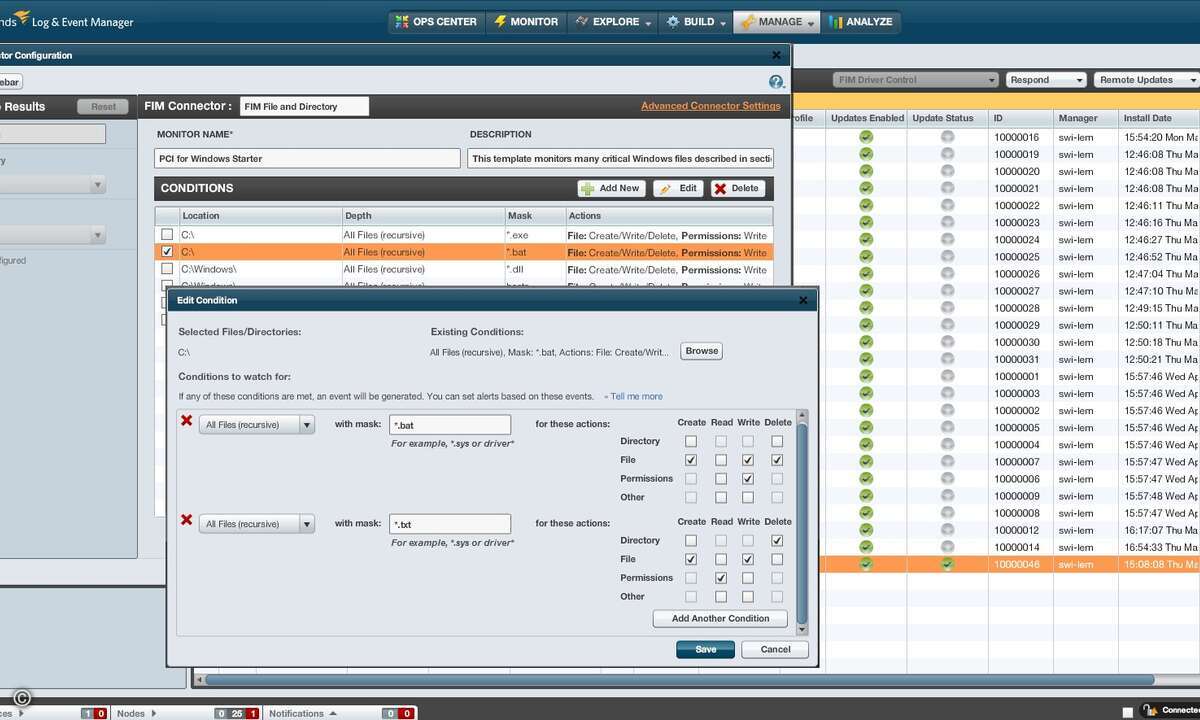Image resolution: width=1200 pixels, height=720 pixels.
Task: Uncheck Directory Delete for the *.txt condition
Action: (x=777, y=540)
